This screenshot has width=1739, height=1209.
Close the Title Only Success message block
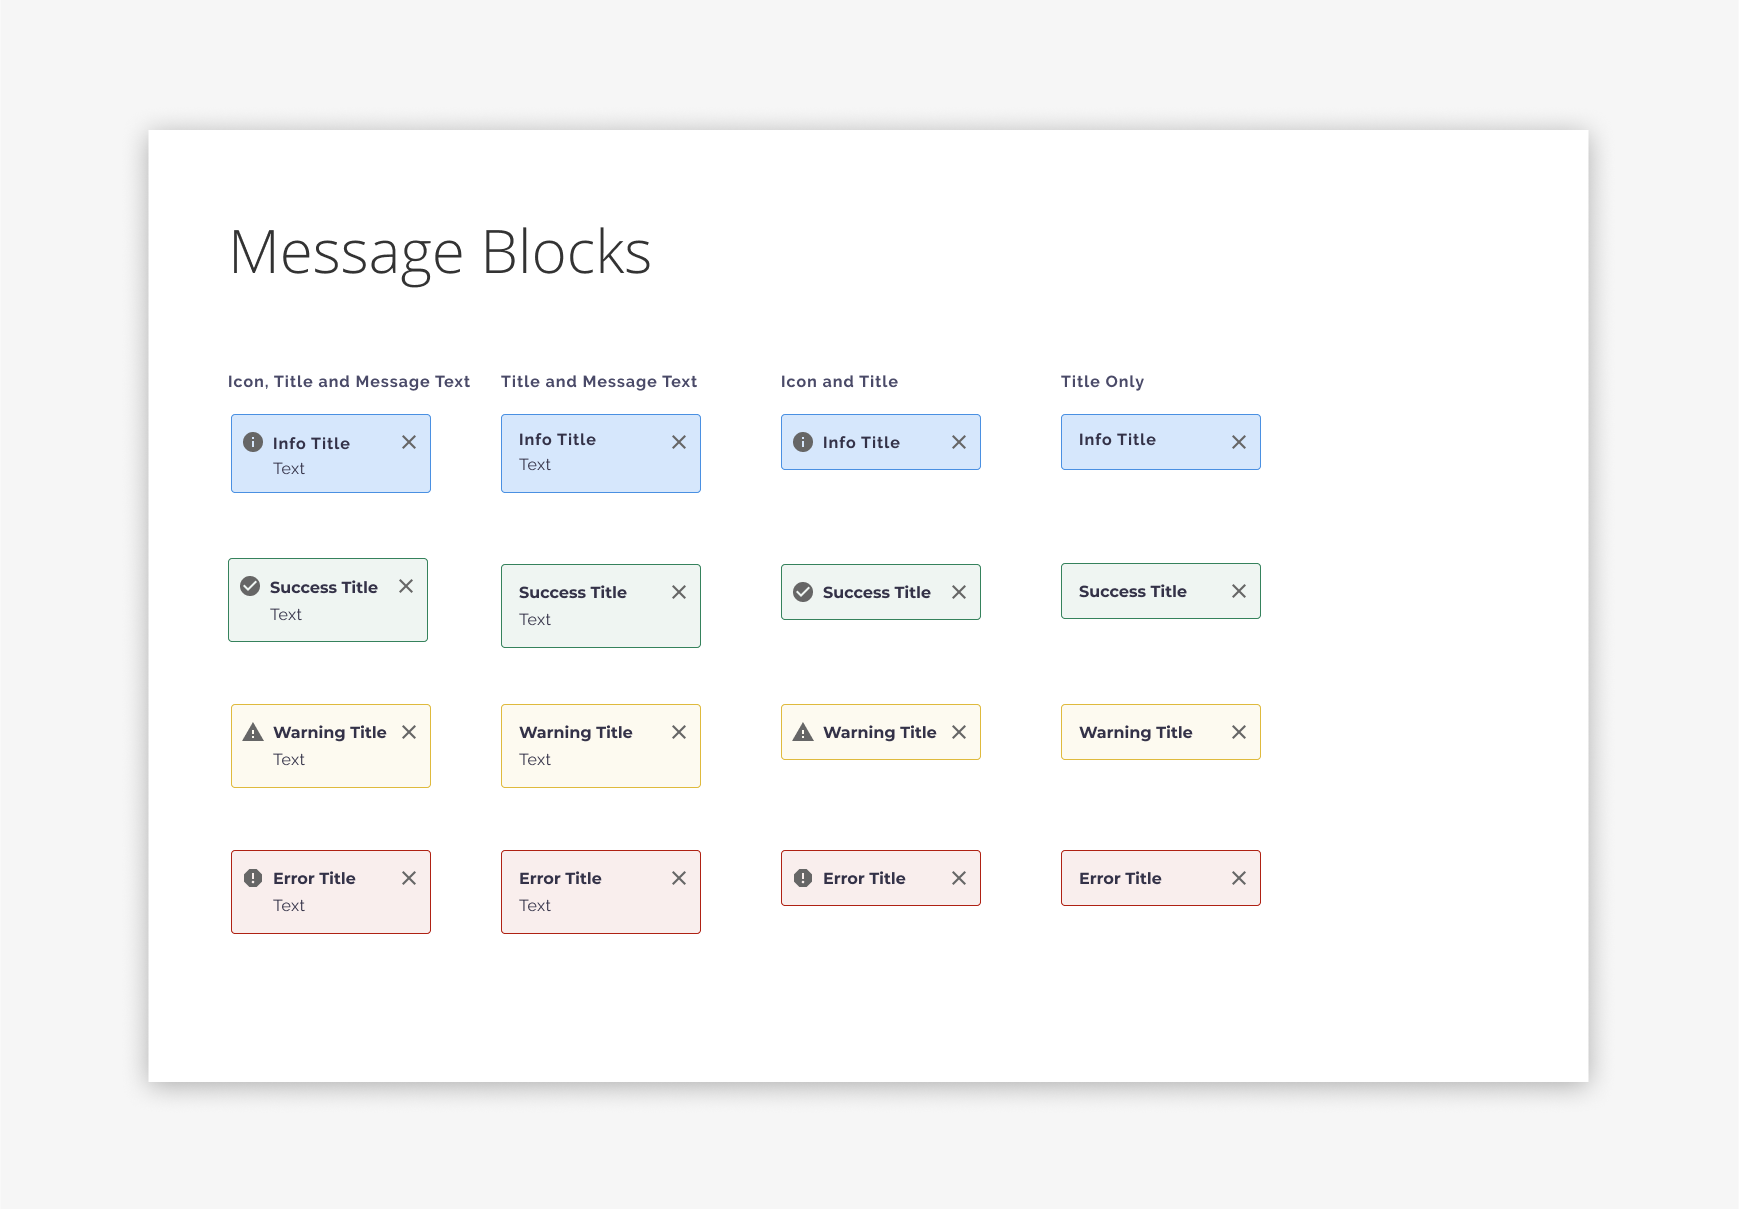coord(1239,591)
